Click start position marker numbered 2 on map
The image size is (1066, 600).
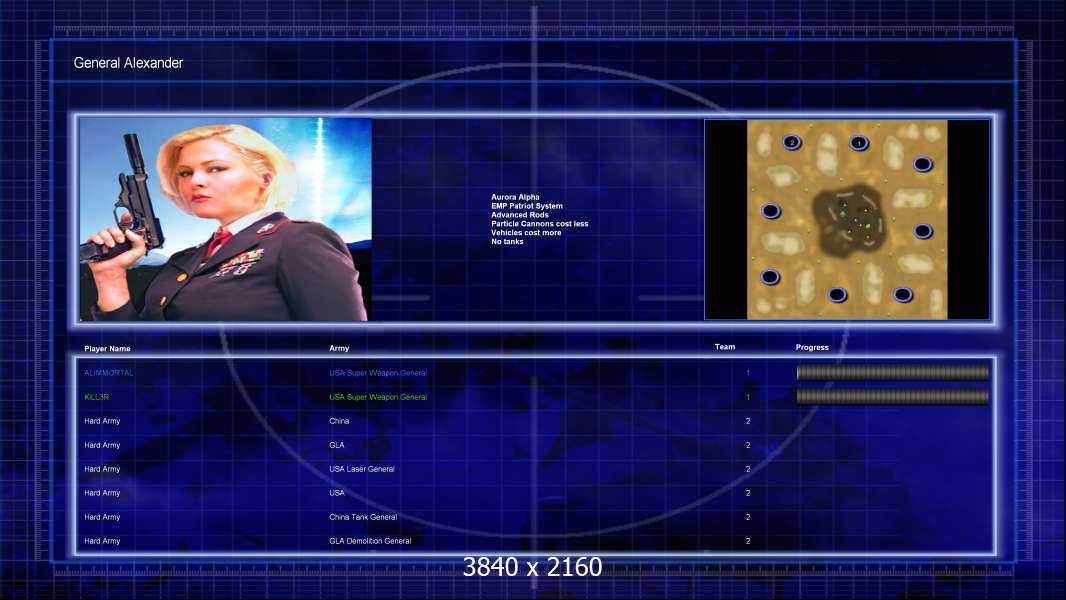pos(792,142)
